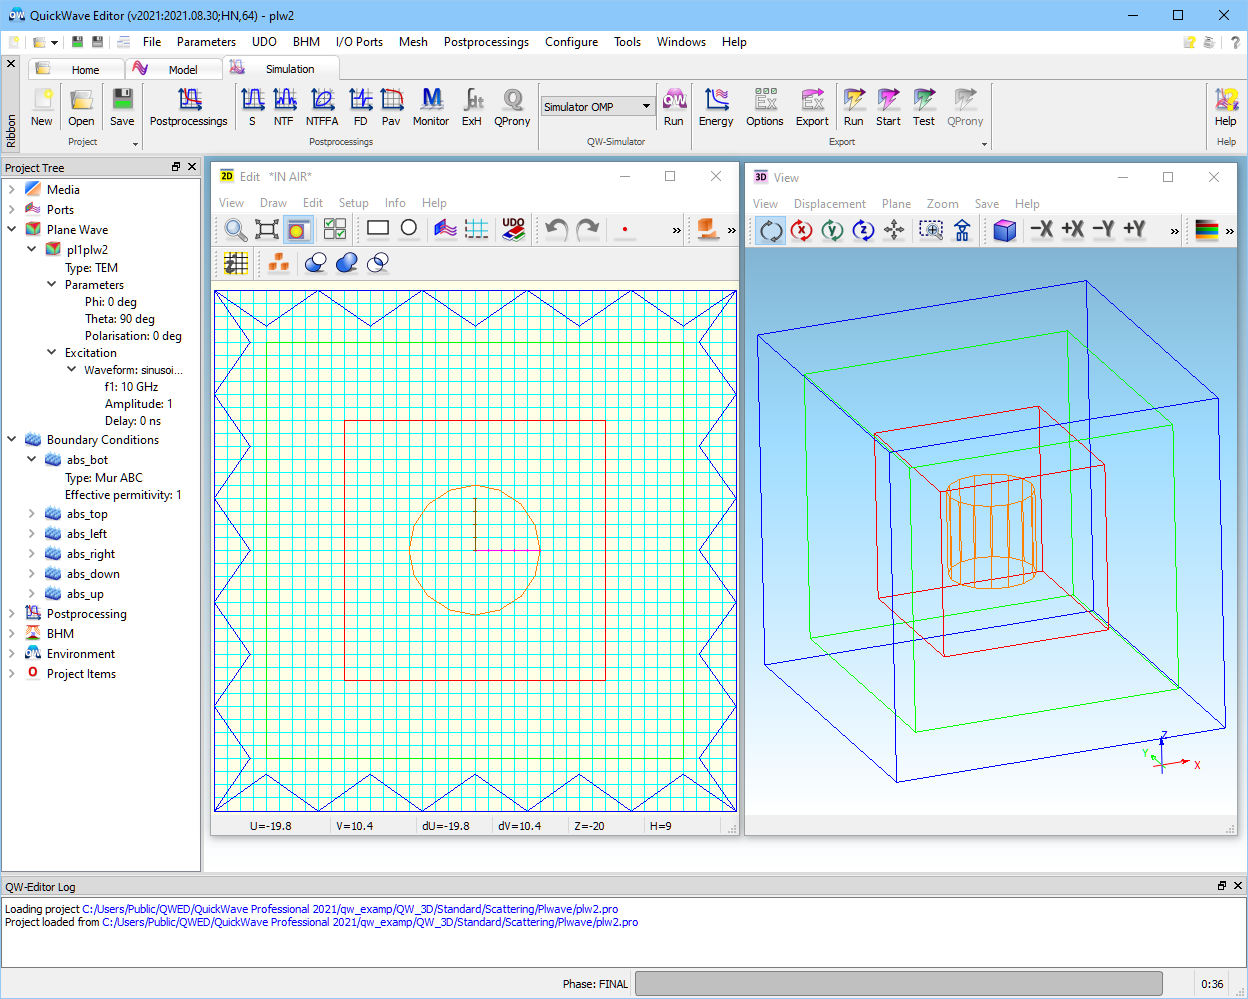Click the Start export icon
The height and width of the screenshot is (999, 1248).
pos(888,107)
